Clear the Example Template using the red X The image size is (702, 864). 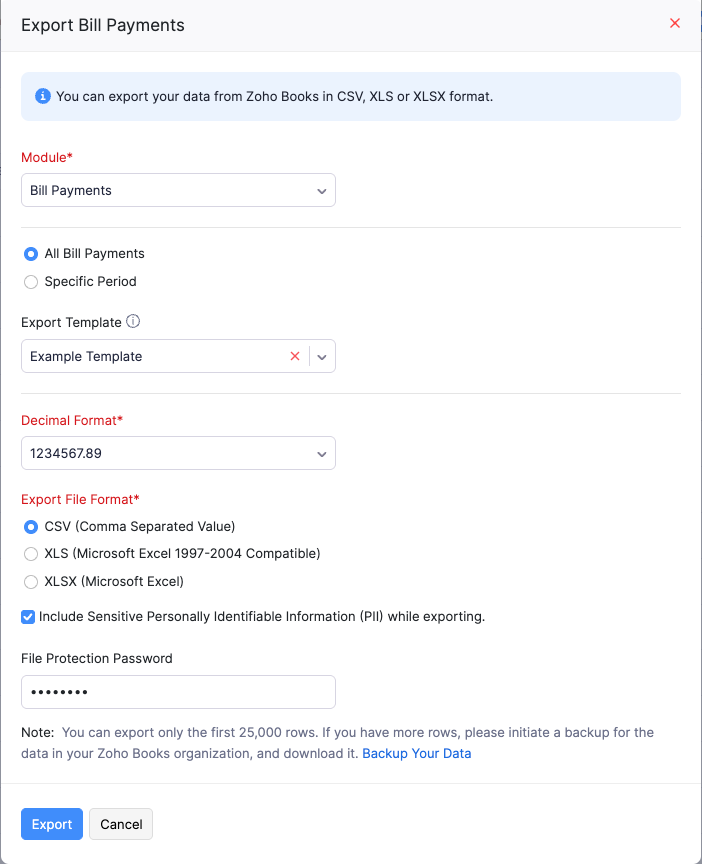pos(295,356)
